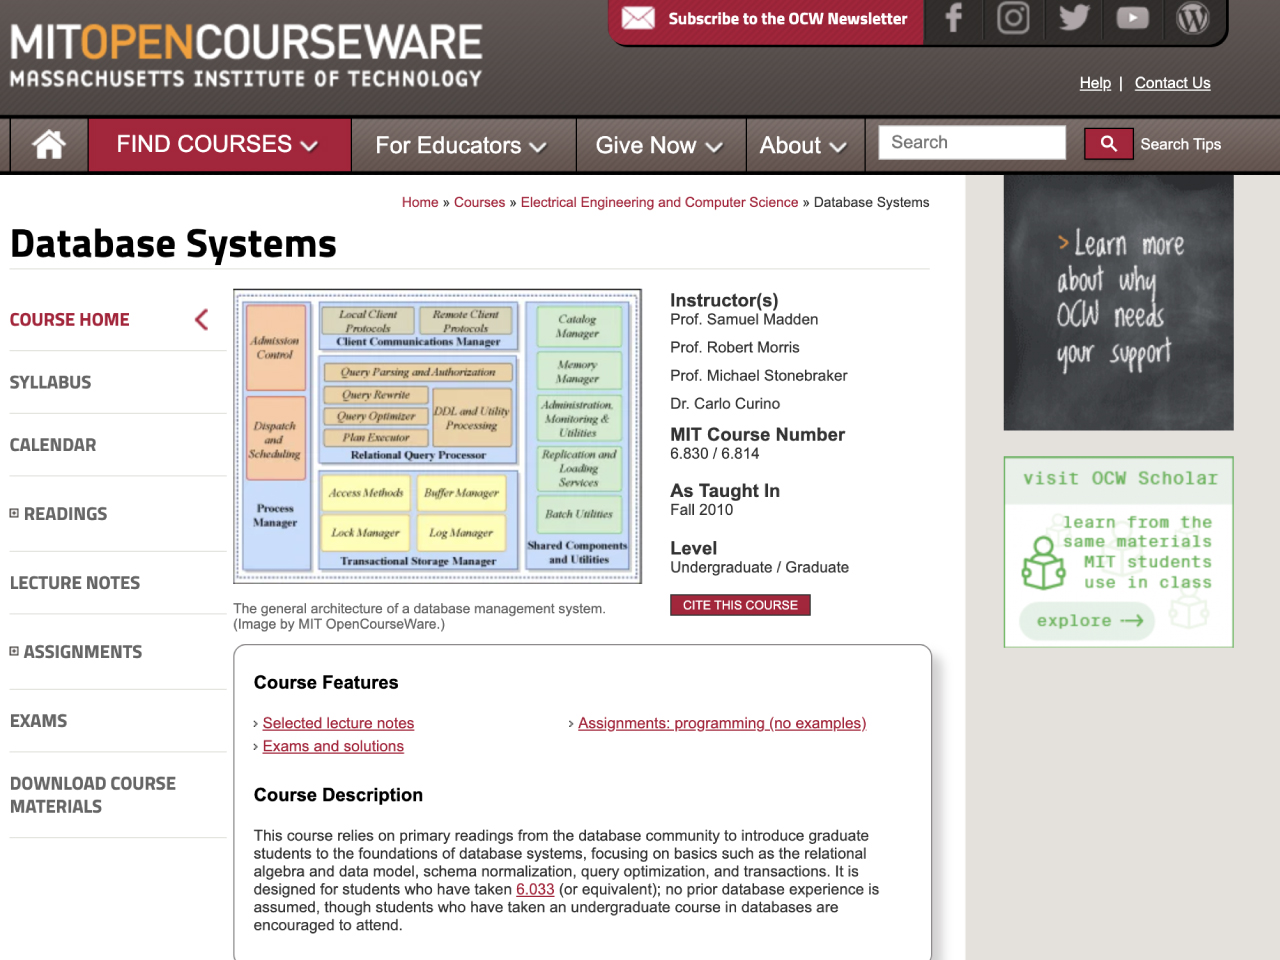Open the Lecture Notes page
The height and width of the screenshot is (960, 1280).
point(75,583)
